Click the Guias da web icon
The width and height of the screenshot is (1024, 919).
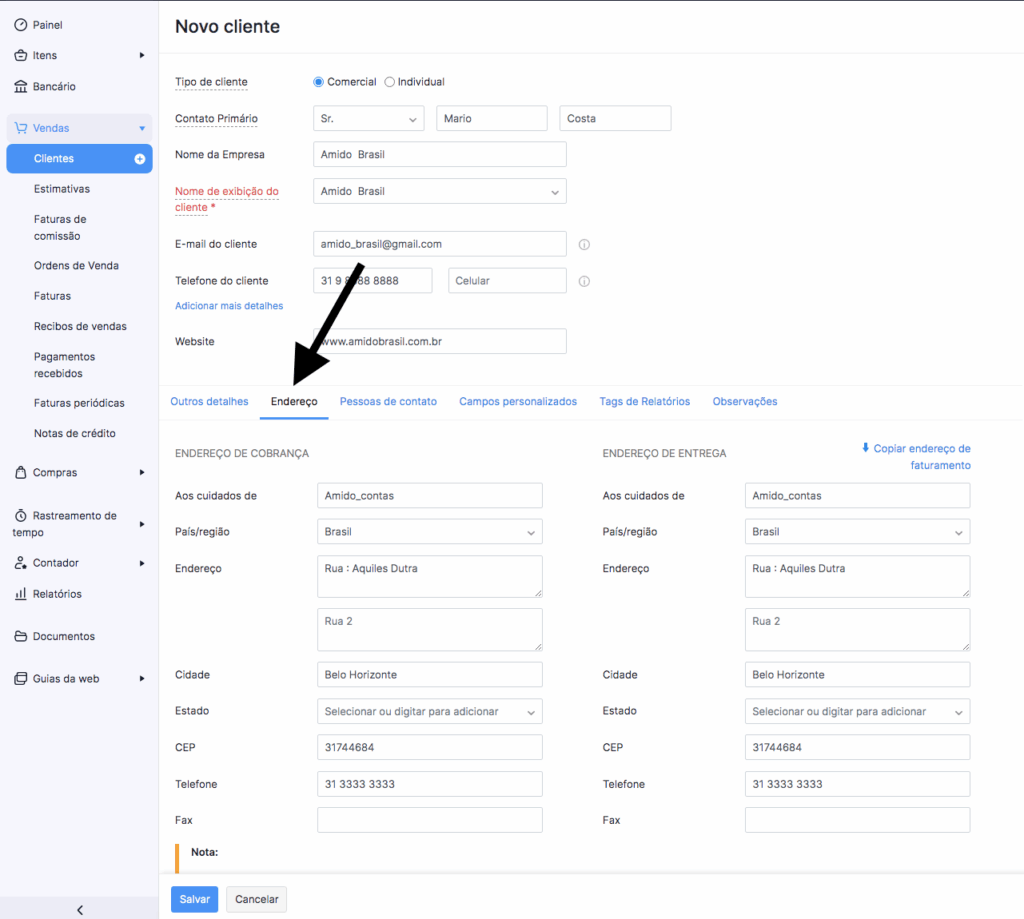coord(21,679)
